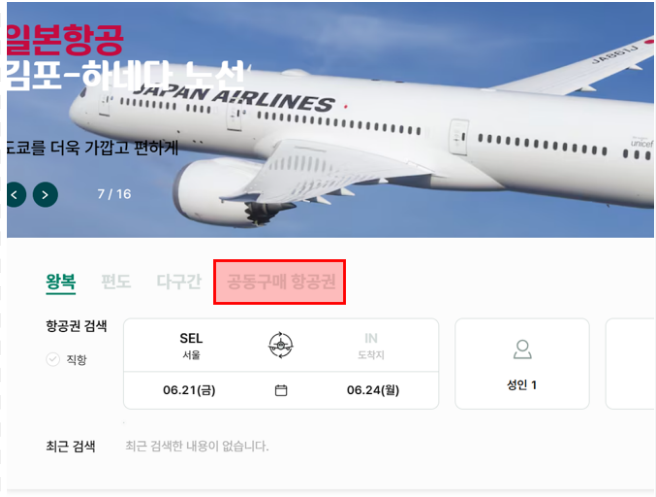Pick the 06.21(금) departure date

coord(189,390)
